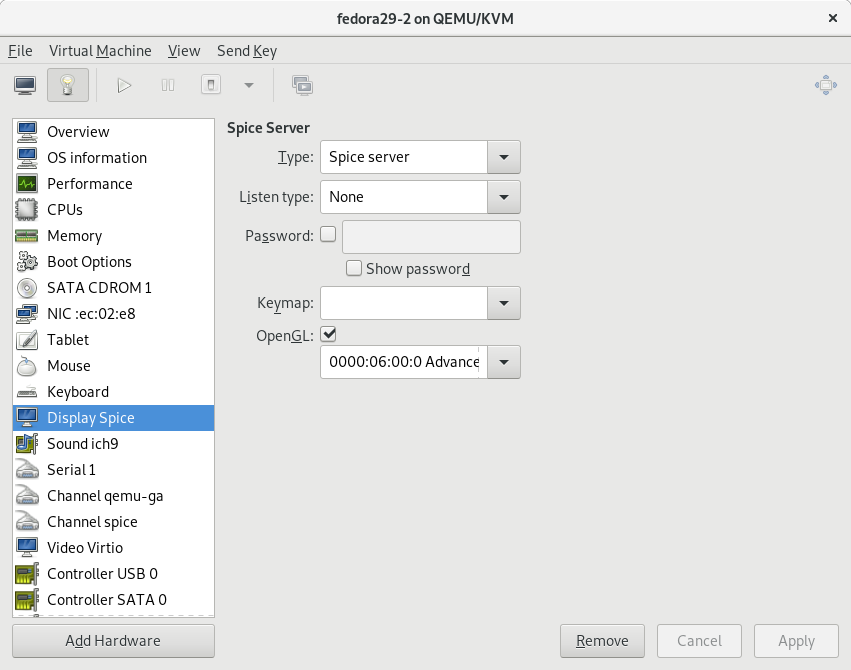Switch console to fullscreen mode
This screenshot has width=851, height=670.
pos(825,85)
